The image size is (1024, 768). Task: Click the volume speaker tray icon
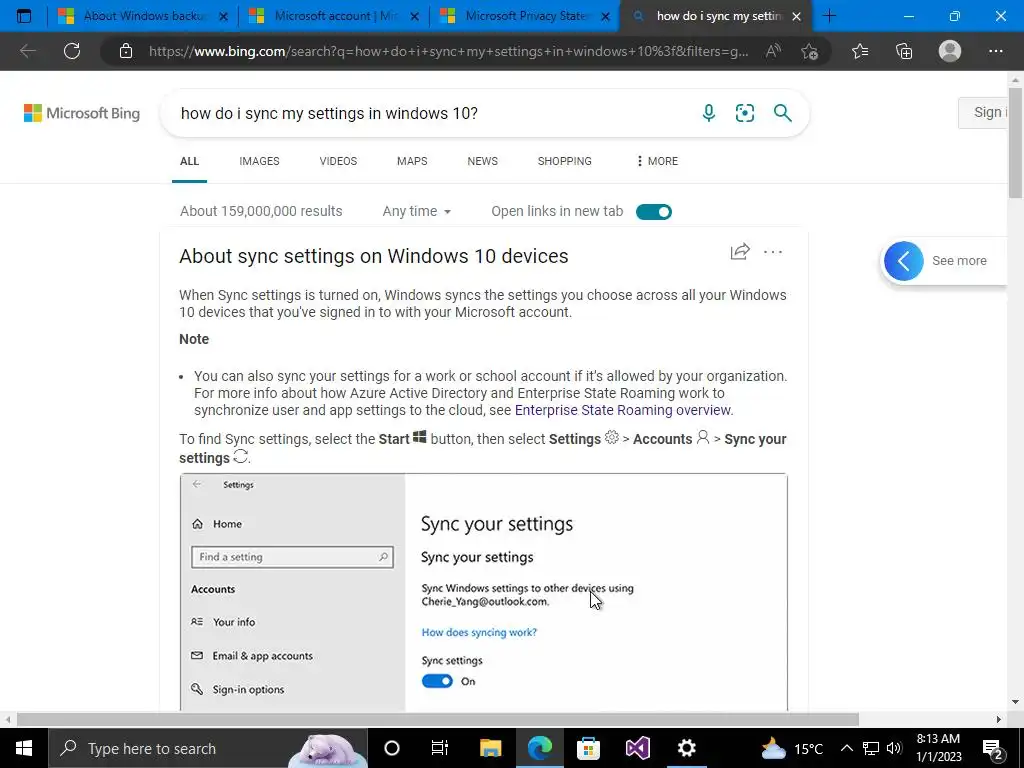coord(894,748)
